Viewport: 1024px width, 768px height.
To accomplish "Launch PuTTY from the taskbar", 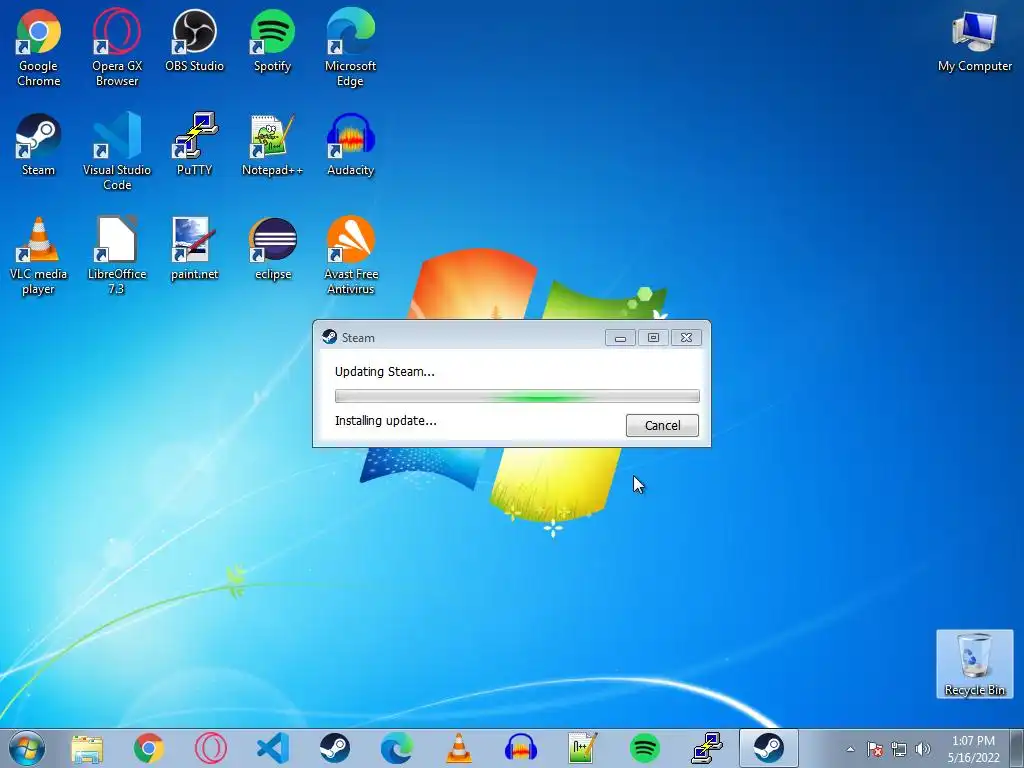I will coord(706,748).
